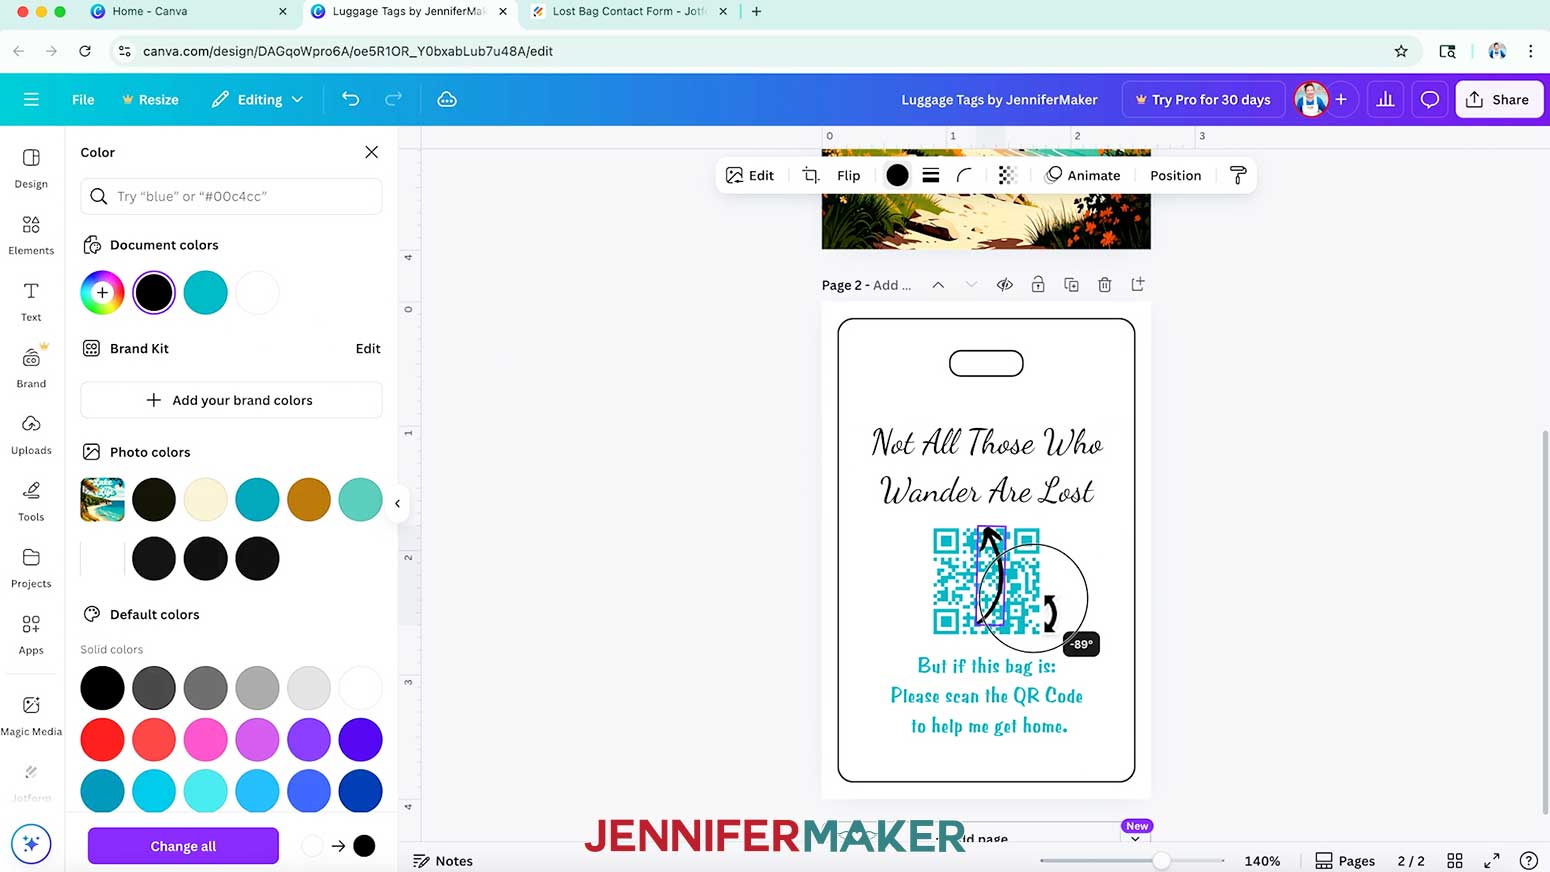Toggle the Pages thumbnails strip

point(1345,860)
